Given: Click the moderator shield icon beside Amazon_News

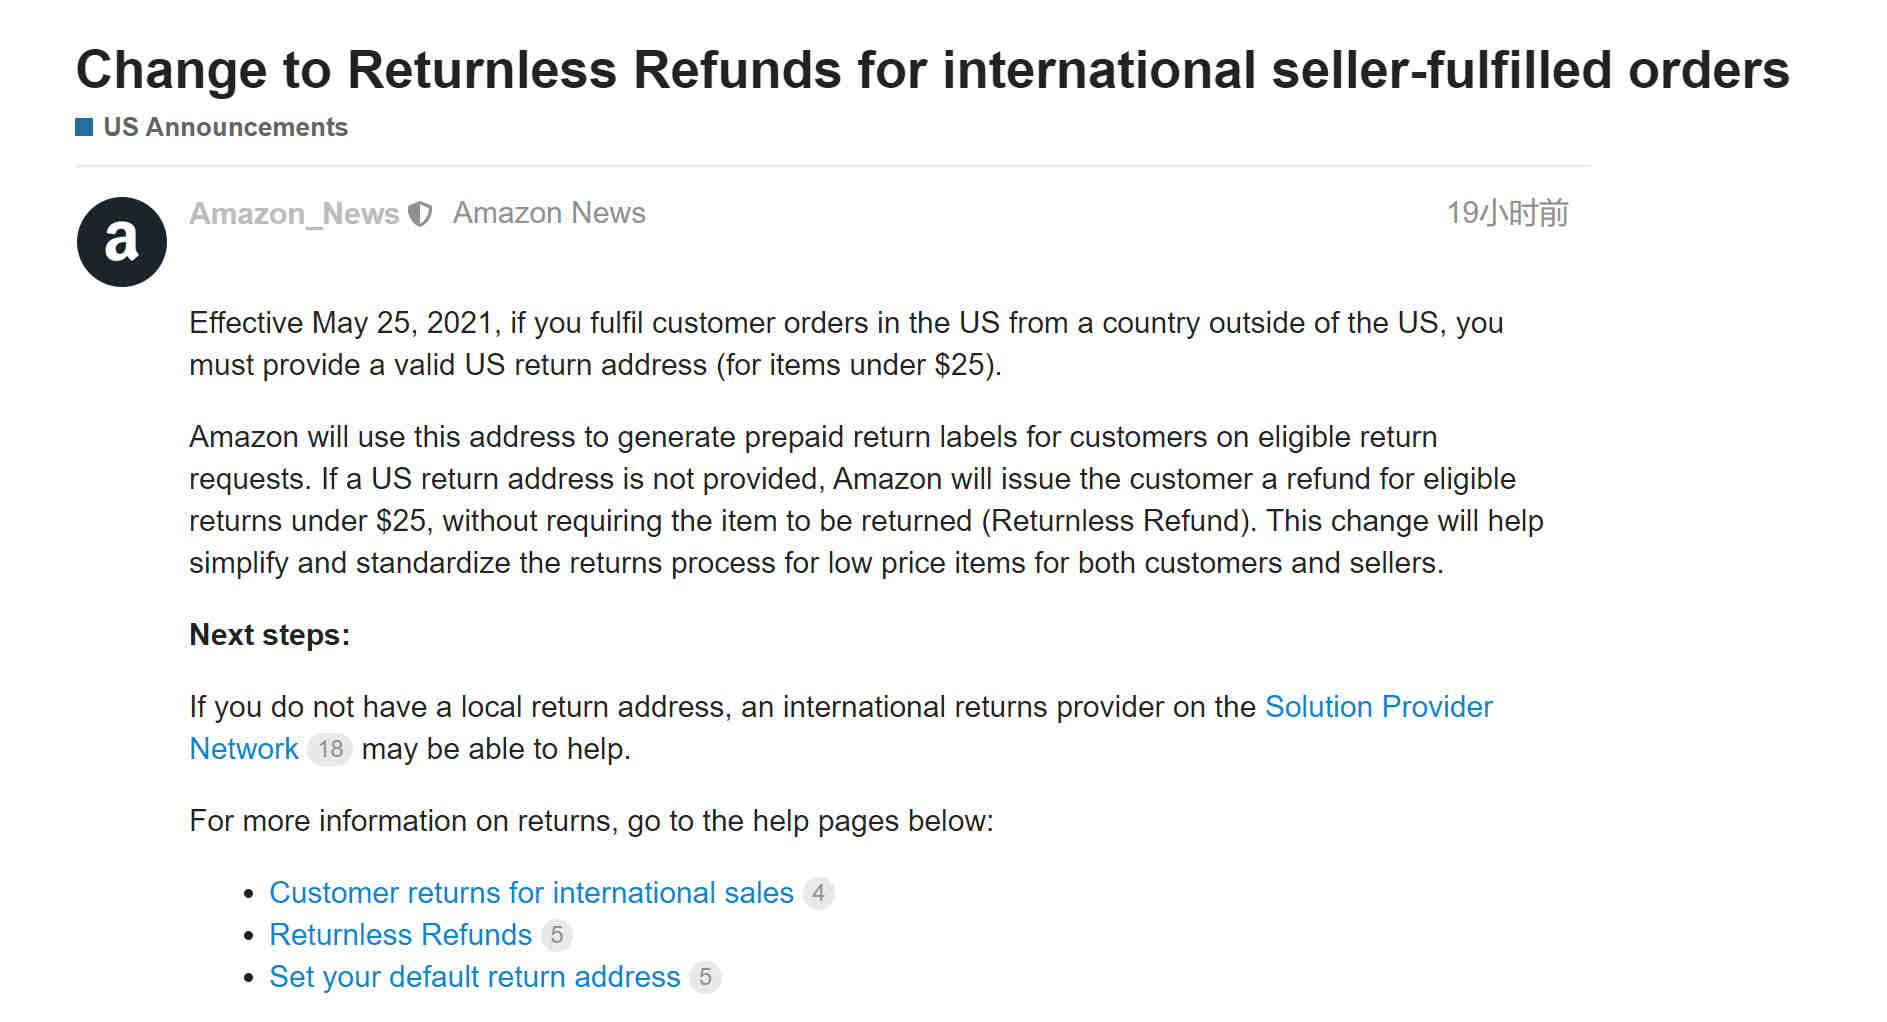Looking at the screenshot, I should point(421,214).
